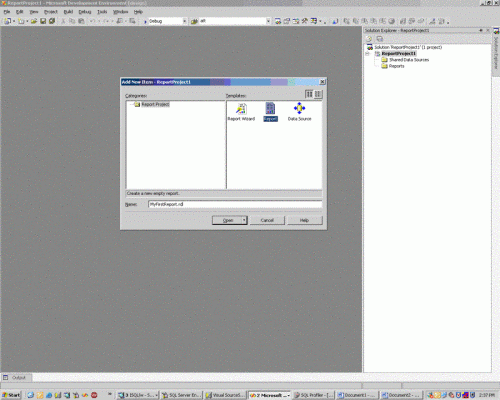The image size is (500, 400).
Task: Click the Find text box containing 'alt'
Action: point(232,21)
